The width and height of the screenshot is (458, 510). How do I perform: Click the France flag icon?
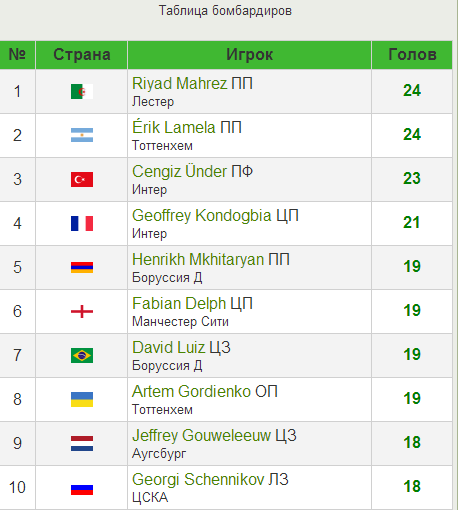[x=82, y=223]
